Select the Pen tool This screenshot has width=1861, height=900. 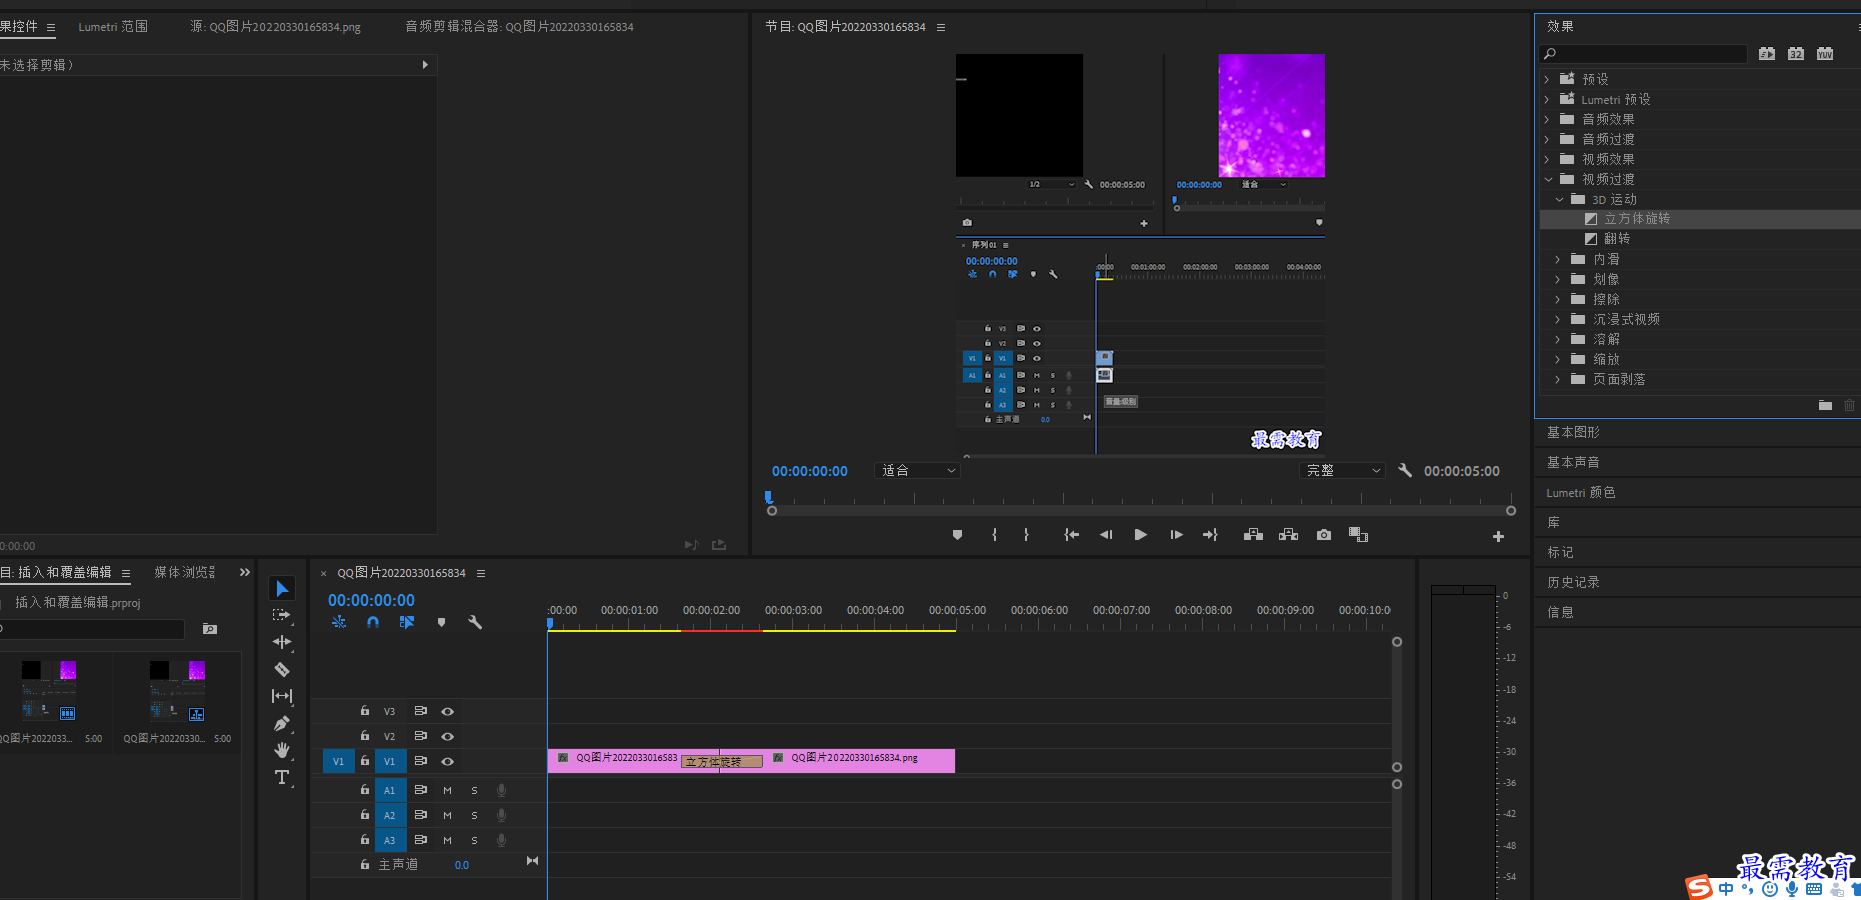pyautogui.click(x=282, y=723)
